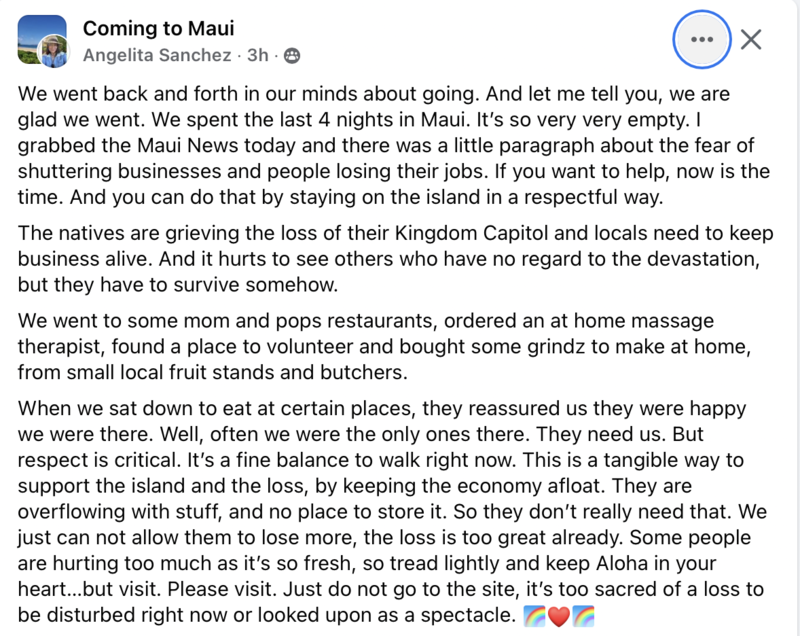The image size is (800, 636).
Task: Click the 3h post timestamp
Action: pos(258,55)
